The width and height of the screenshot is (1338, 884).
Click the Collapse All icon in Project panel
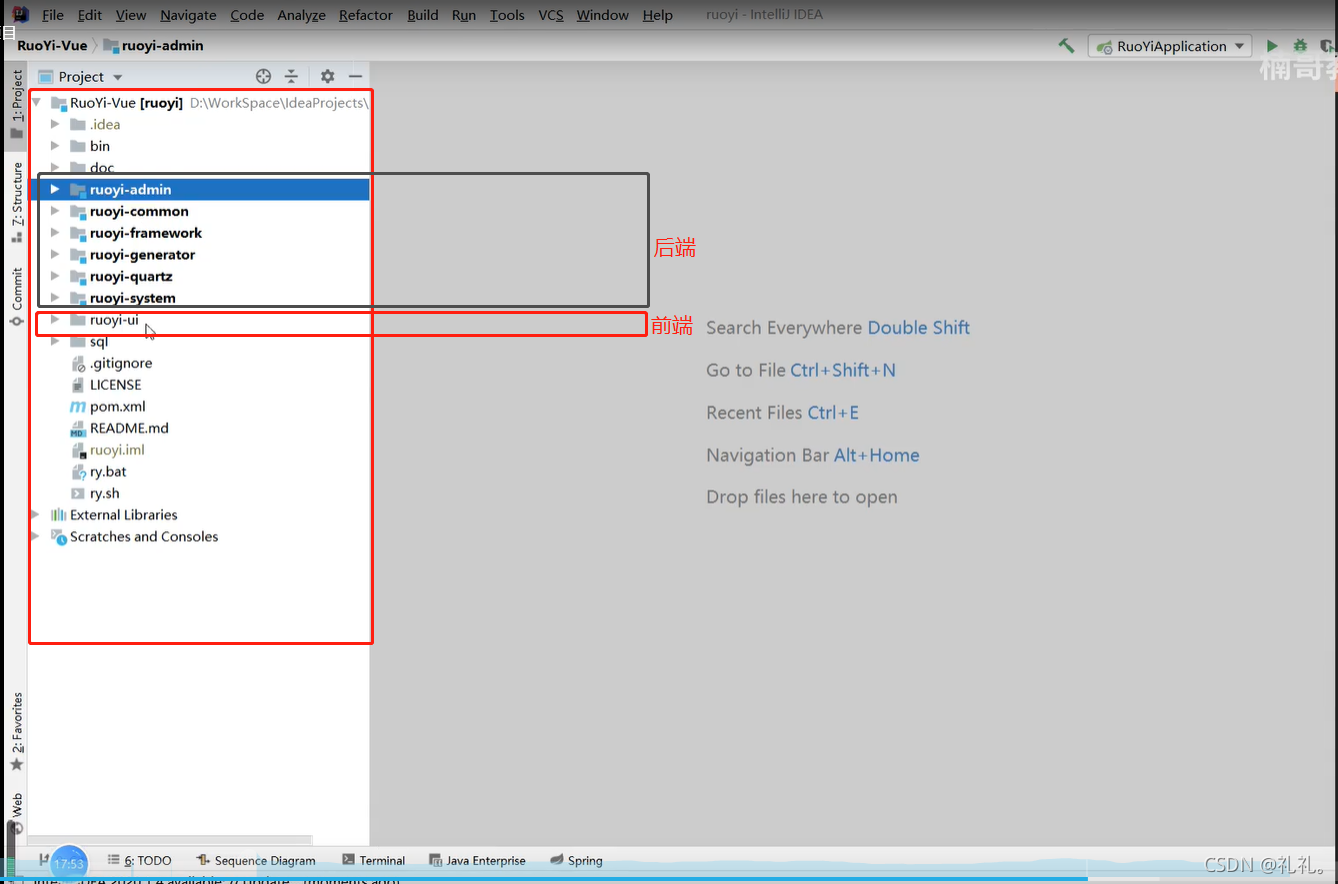tap(291, 76)
